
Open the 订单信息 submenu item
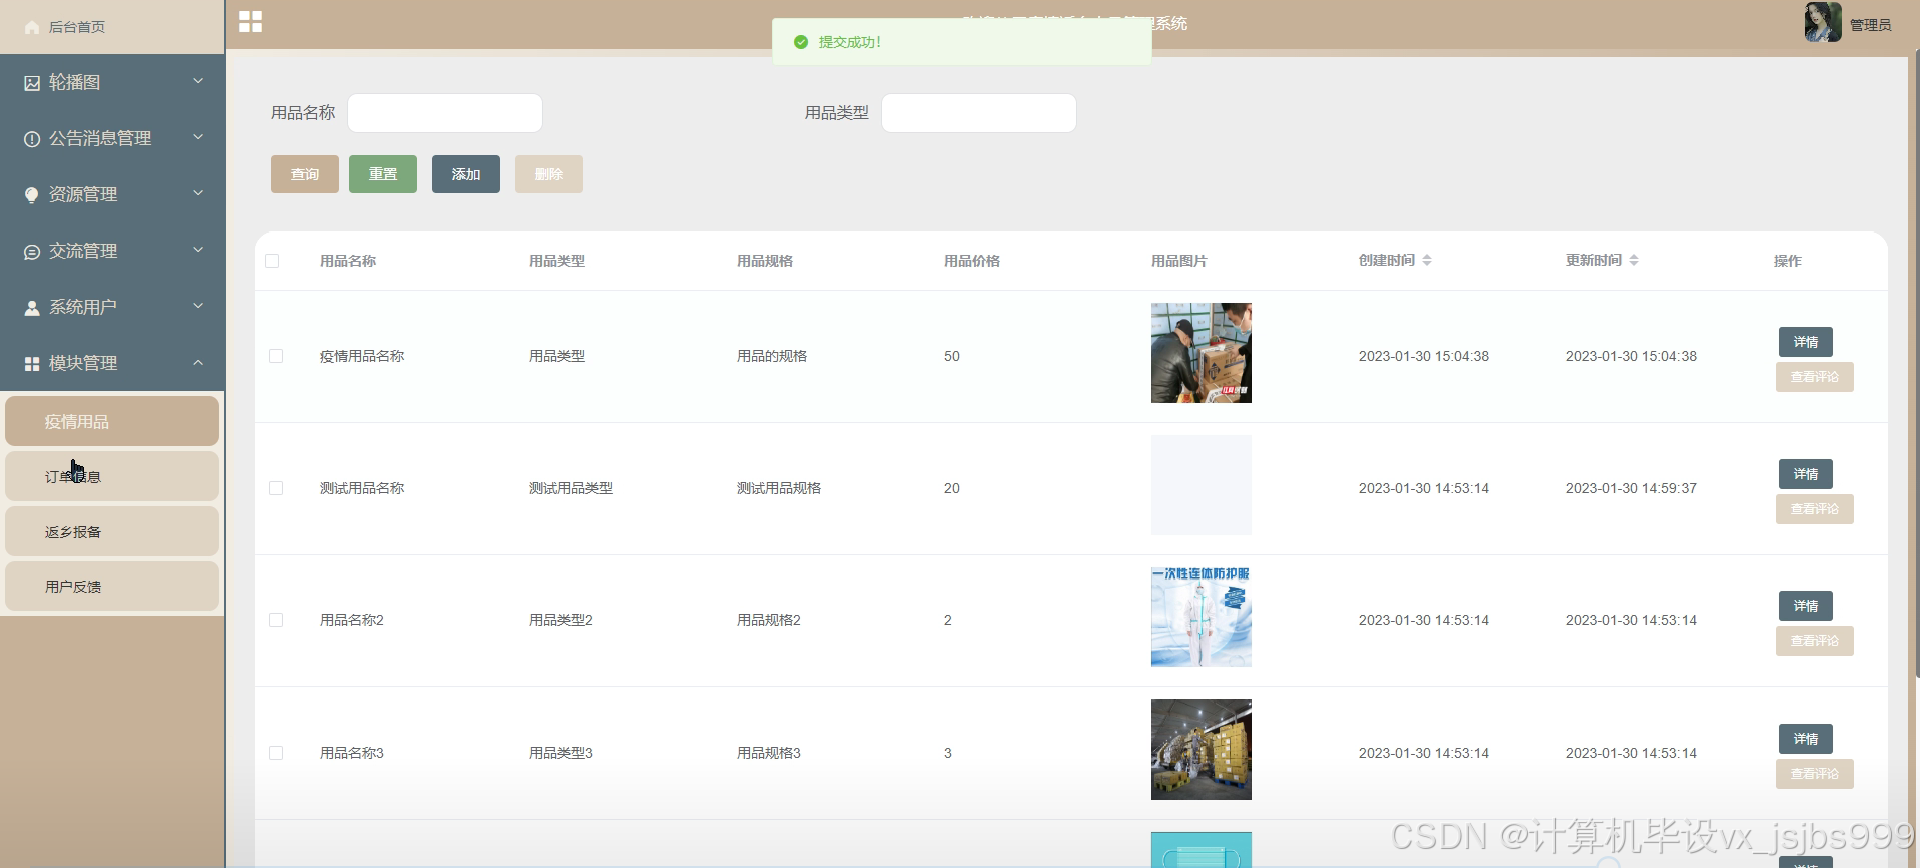point(112,476)
